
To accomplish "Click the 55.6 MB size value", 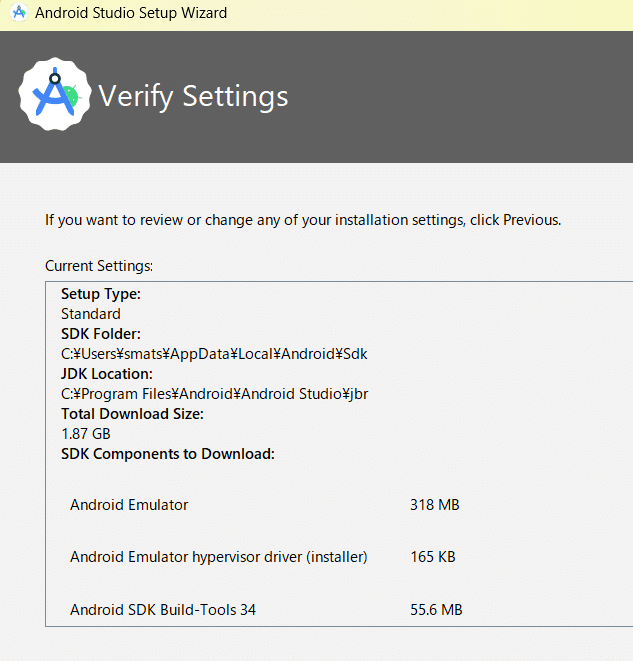I will coord(436,610).
